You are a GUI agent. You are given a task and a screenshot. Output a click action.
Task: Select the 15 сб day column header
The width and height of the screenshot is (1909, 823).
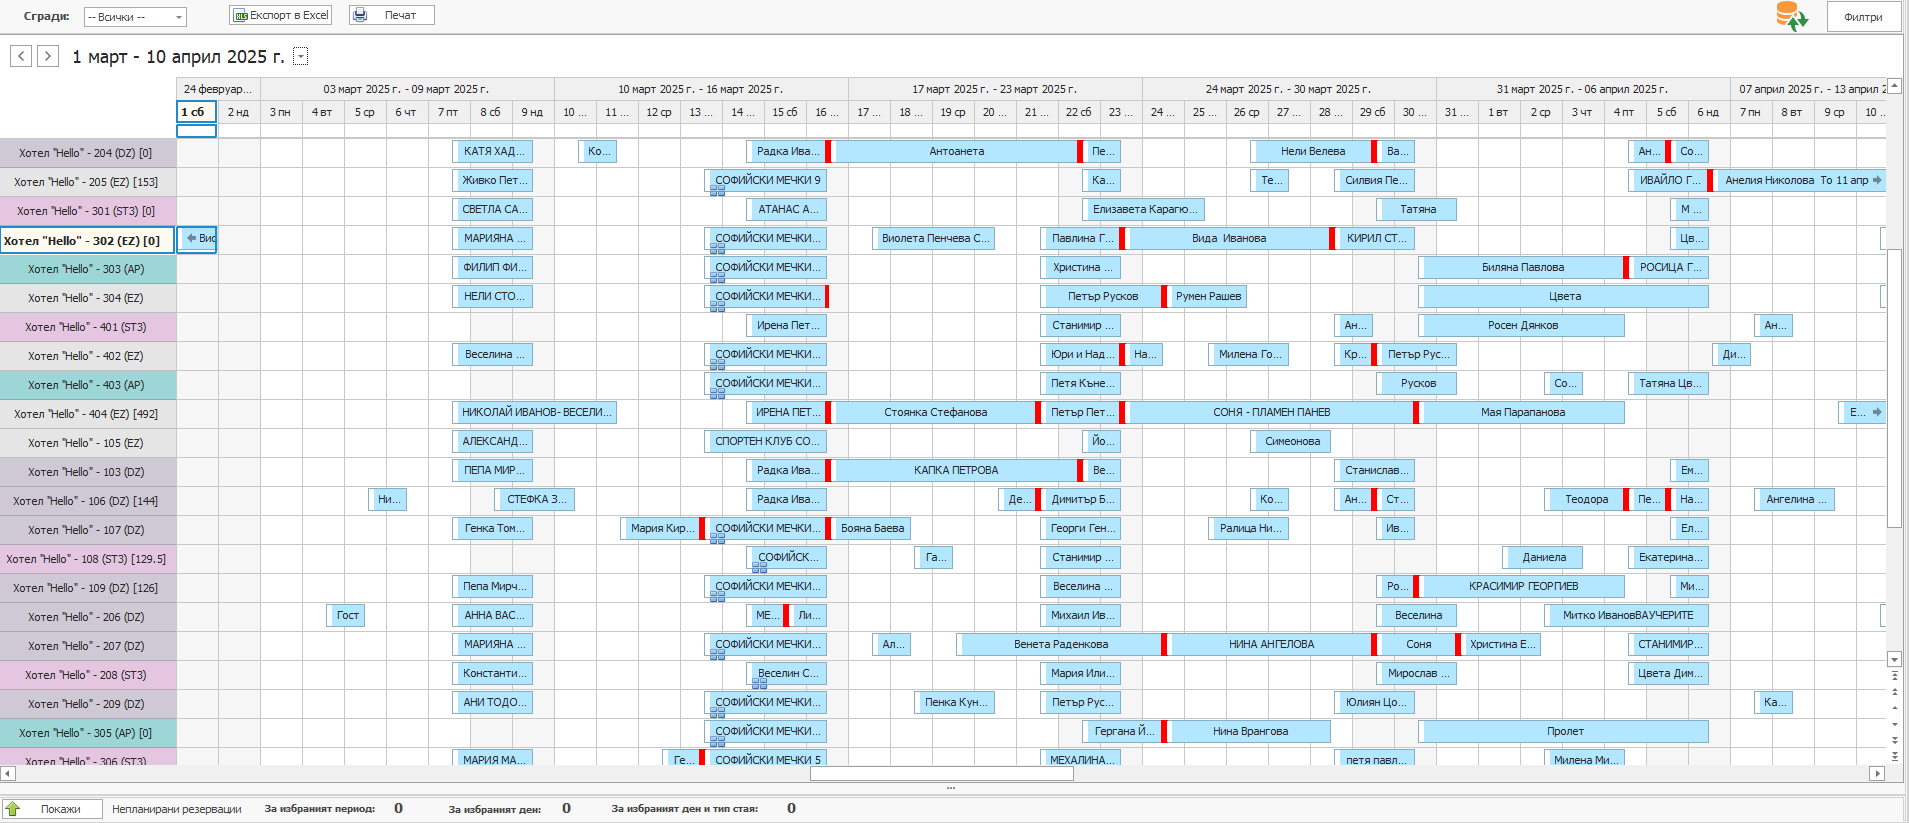[784, 112]
